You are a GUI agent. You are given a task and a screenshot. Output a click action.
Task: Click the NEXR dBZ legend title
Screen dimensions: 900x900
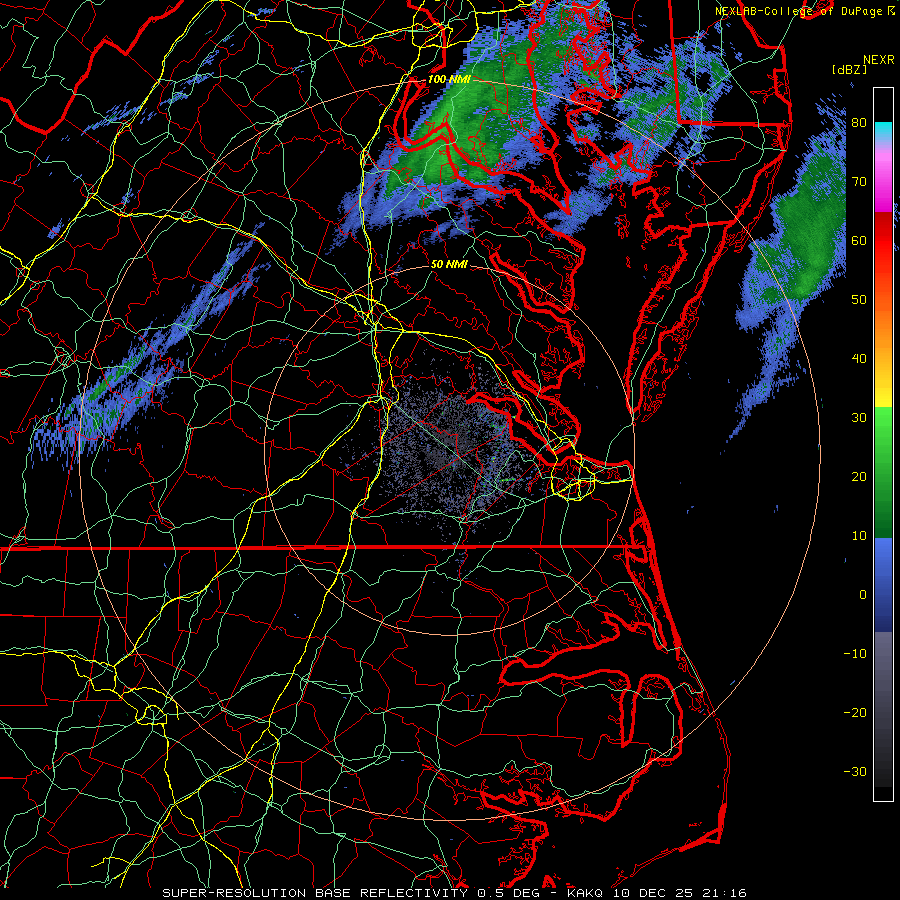coord(863,64)
